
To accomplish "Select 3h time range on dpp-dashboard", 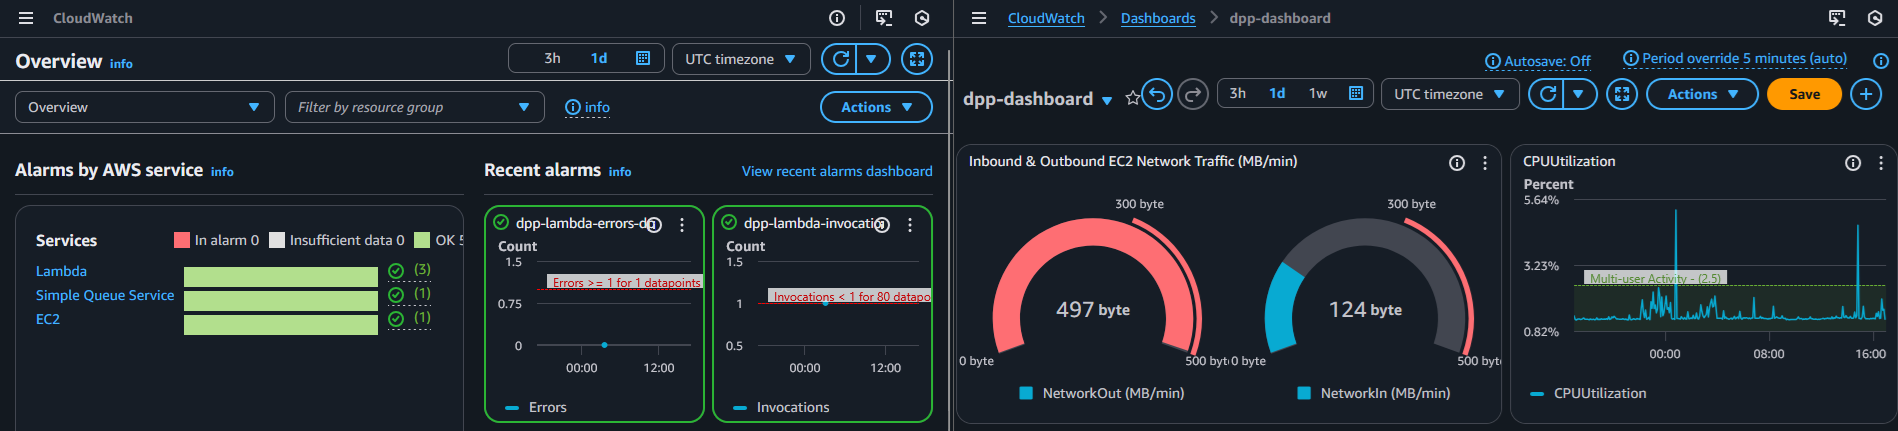I will pos(1238,93).
